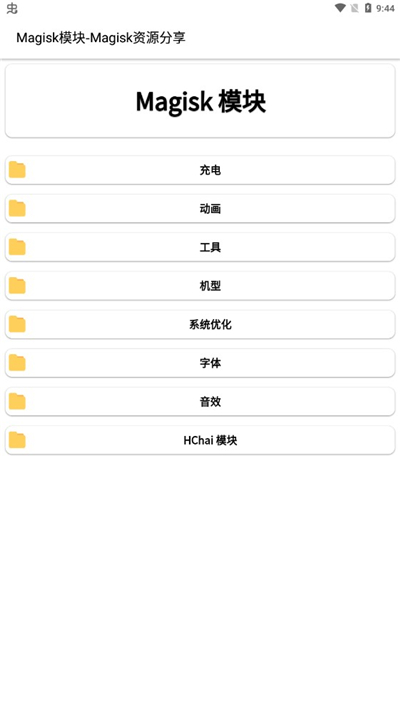Screen dimensions: 400x710
Task: Tap the folder icon beside 音效
Action: pyautogui.click(x=17, y=401)
